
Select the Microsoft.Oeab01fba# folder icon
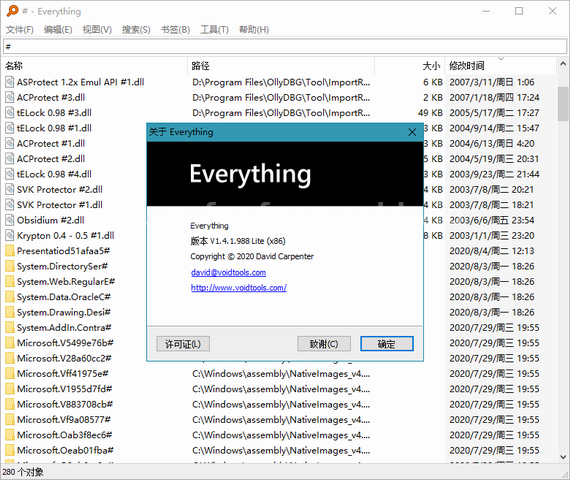[x=9, y=450]
